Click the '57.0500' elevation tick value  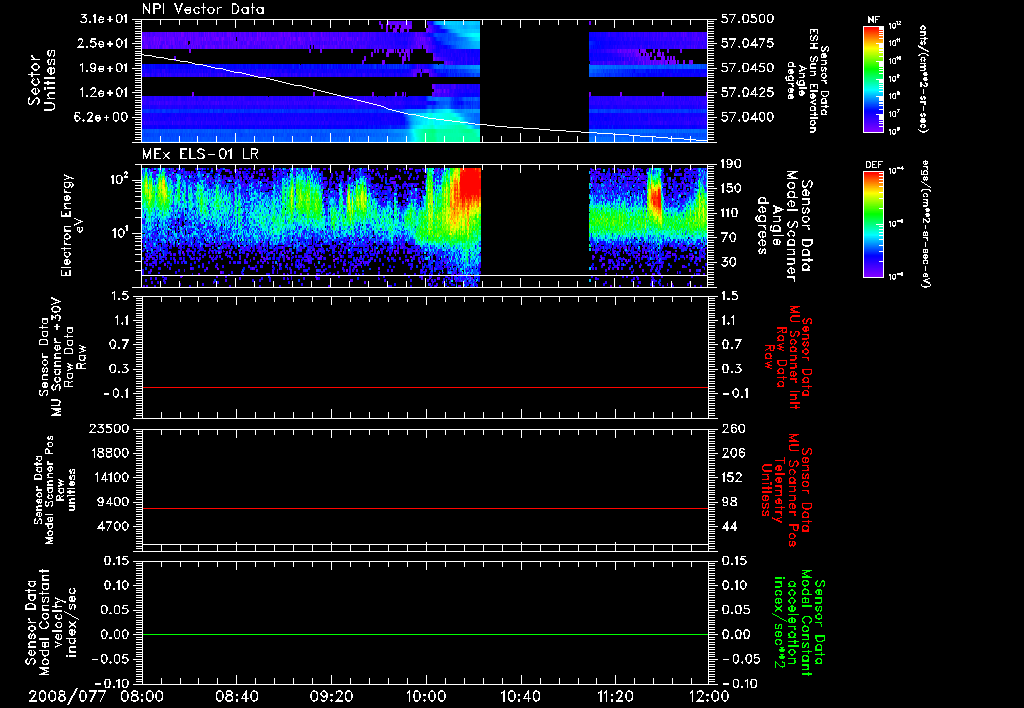point(748,19)
